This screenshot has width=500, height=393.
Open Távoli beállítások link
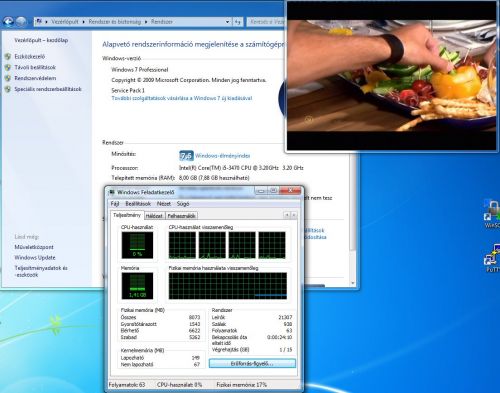click(x=35, y=67)
